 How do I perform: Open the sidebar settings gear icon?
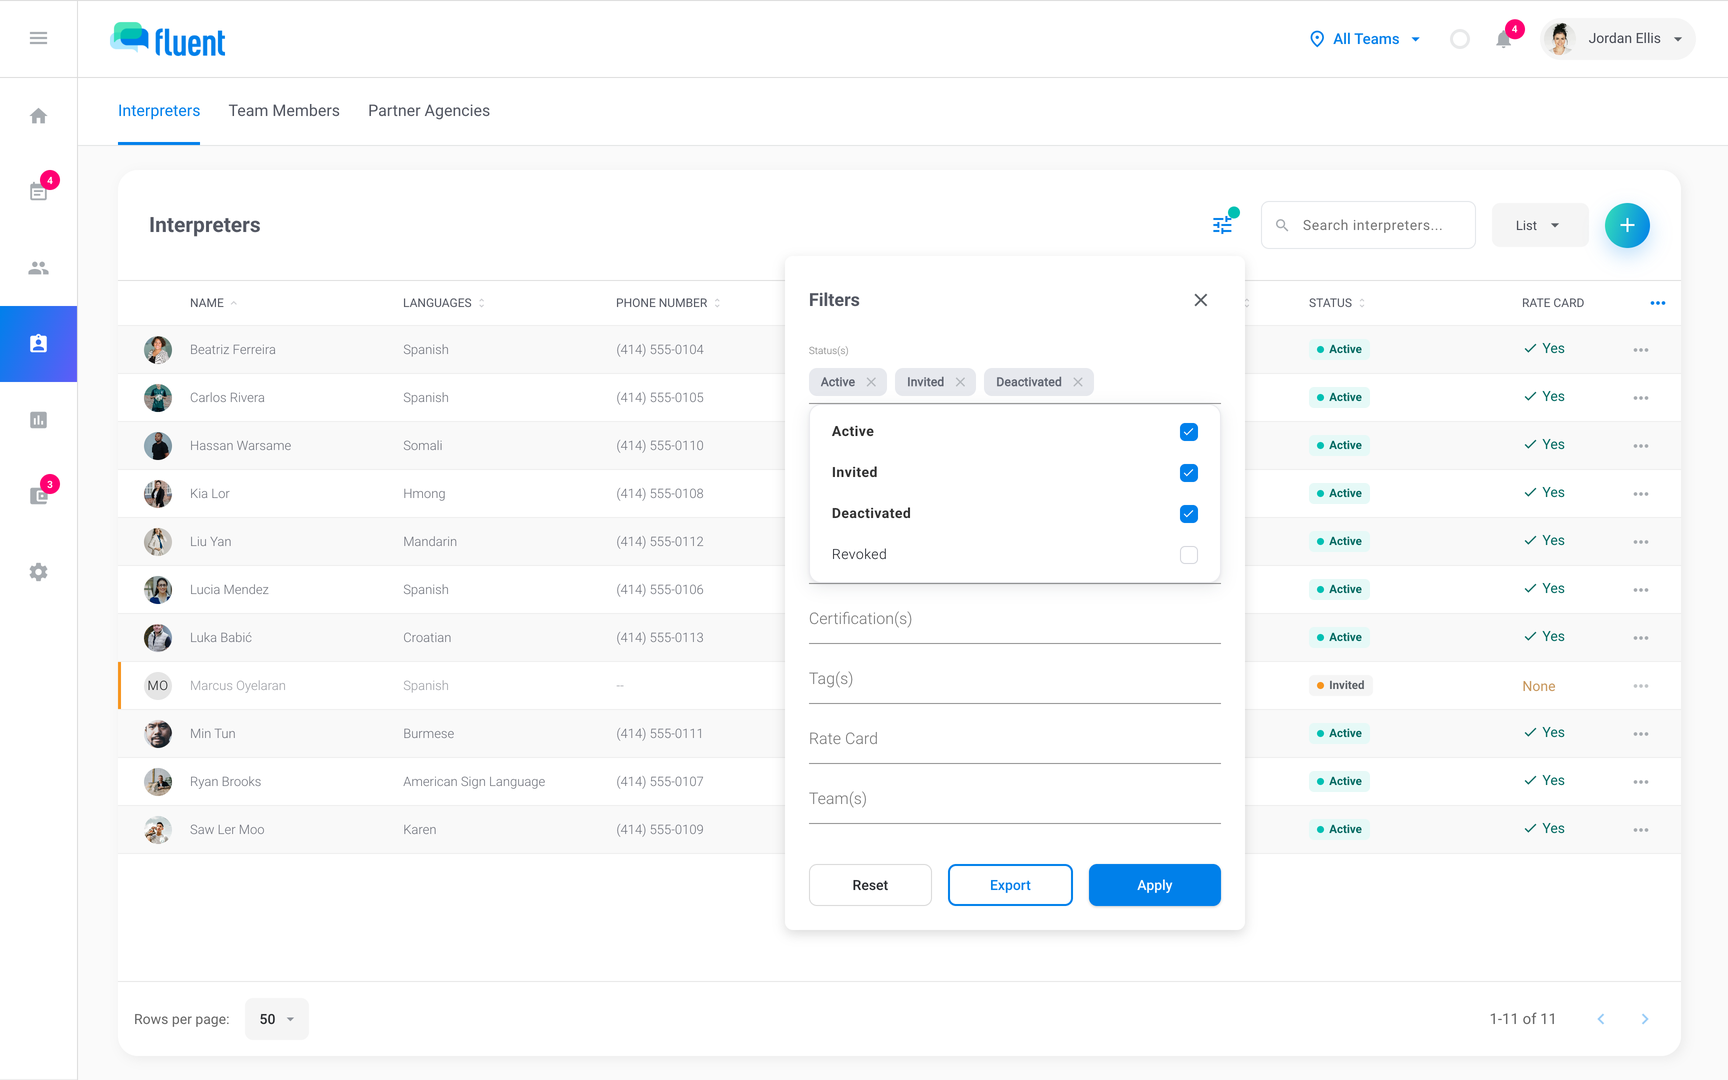tap(38, 572)
